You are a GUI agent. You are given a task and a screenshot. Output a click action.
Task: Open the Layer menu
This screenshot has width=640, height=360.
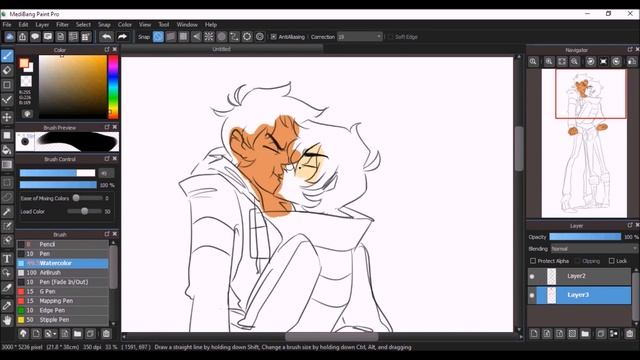point(42,24)
